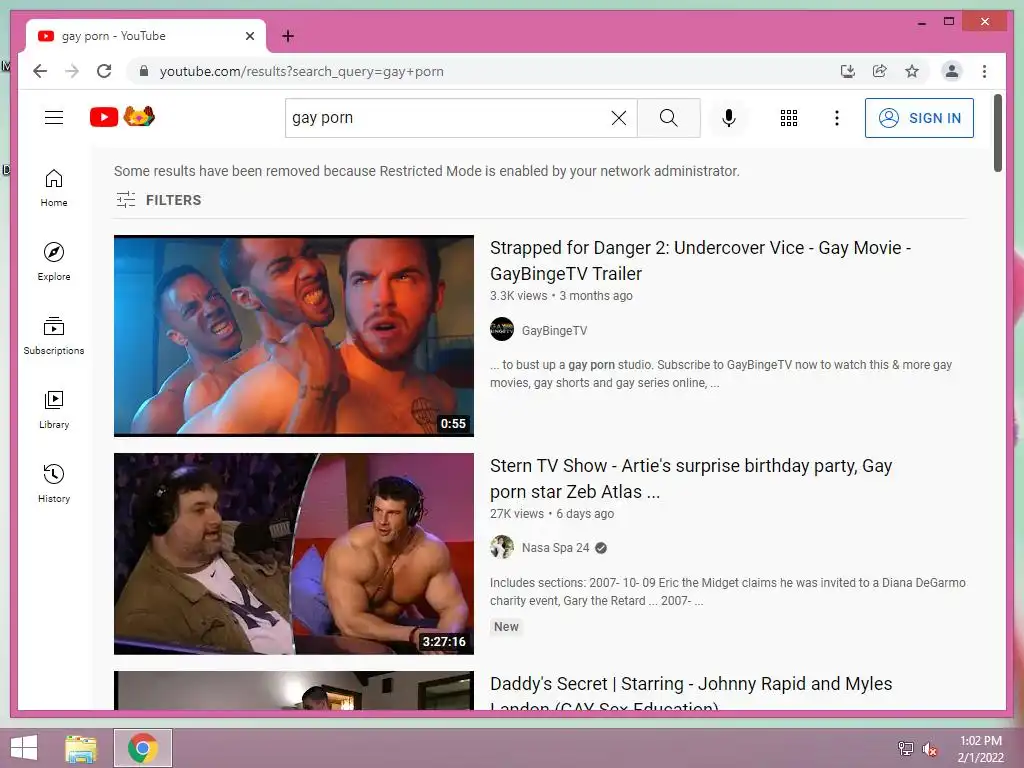Open the YouTube hamburger guide menu
Viewport: 1024px width, 768px height.
54,118
